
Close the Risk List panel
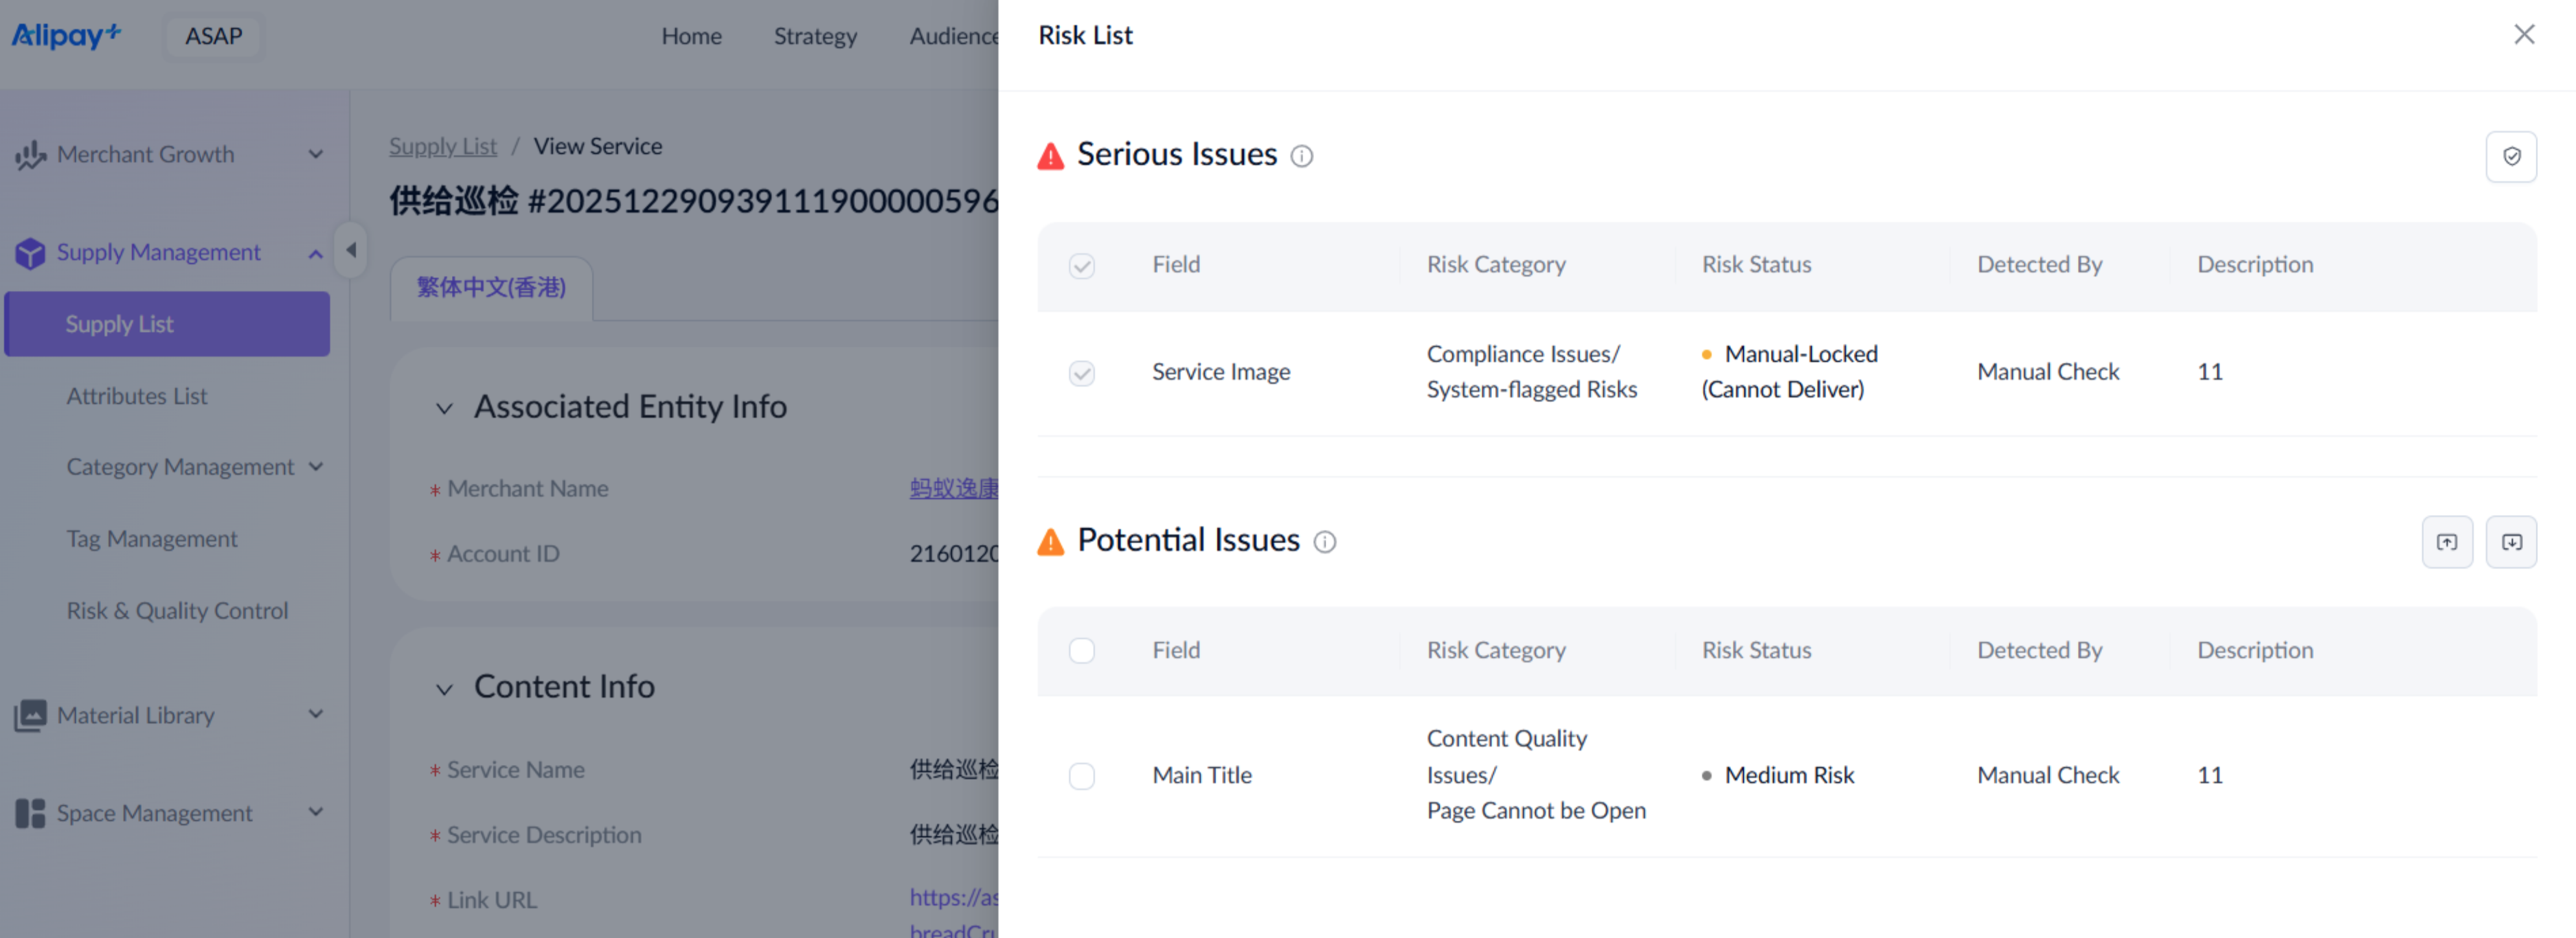click(2523, 35)
